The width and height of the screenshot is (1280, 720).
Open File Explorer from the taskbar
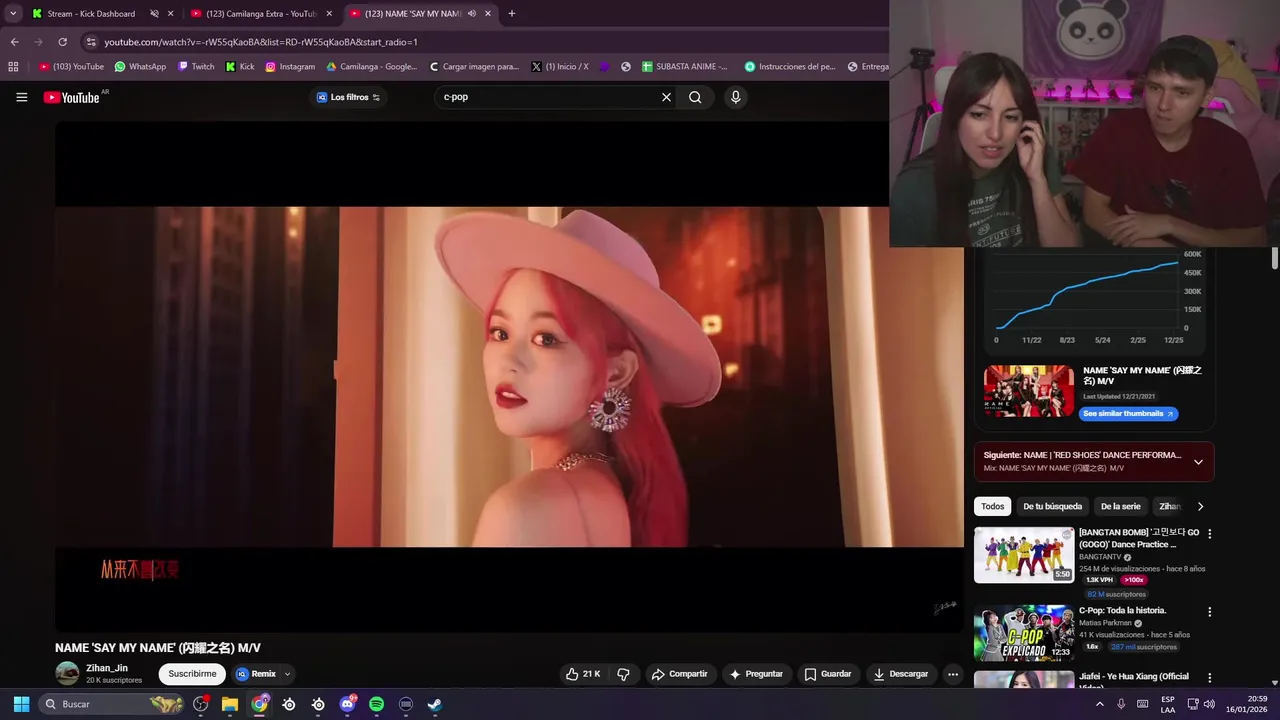[230, 704]
